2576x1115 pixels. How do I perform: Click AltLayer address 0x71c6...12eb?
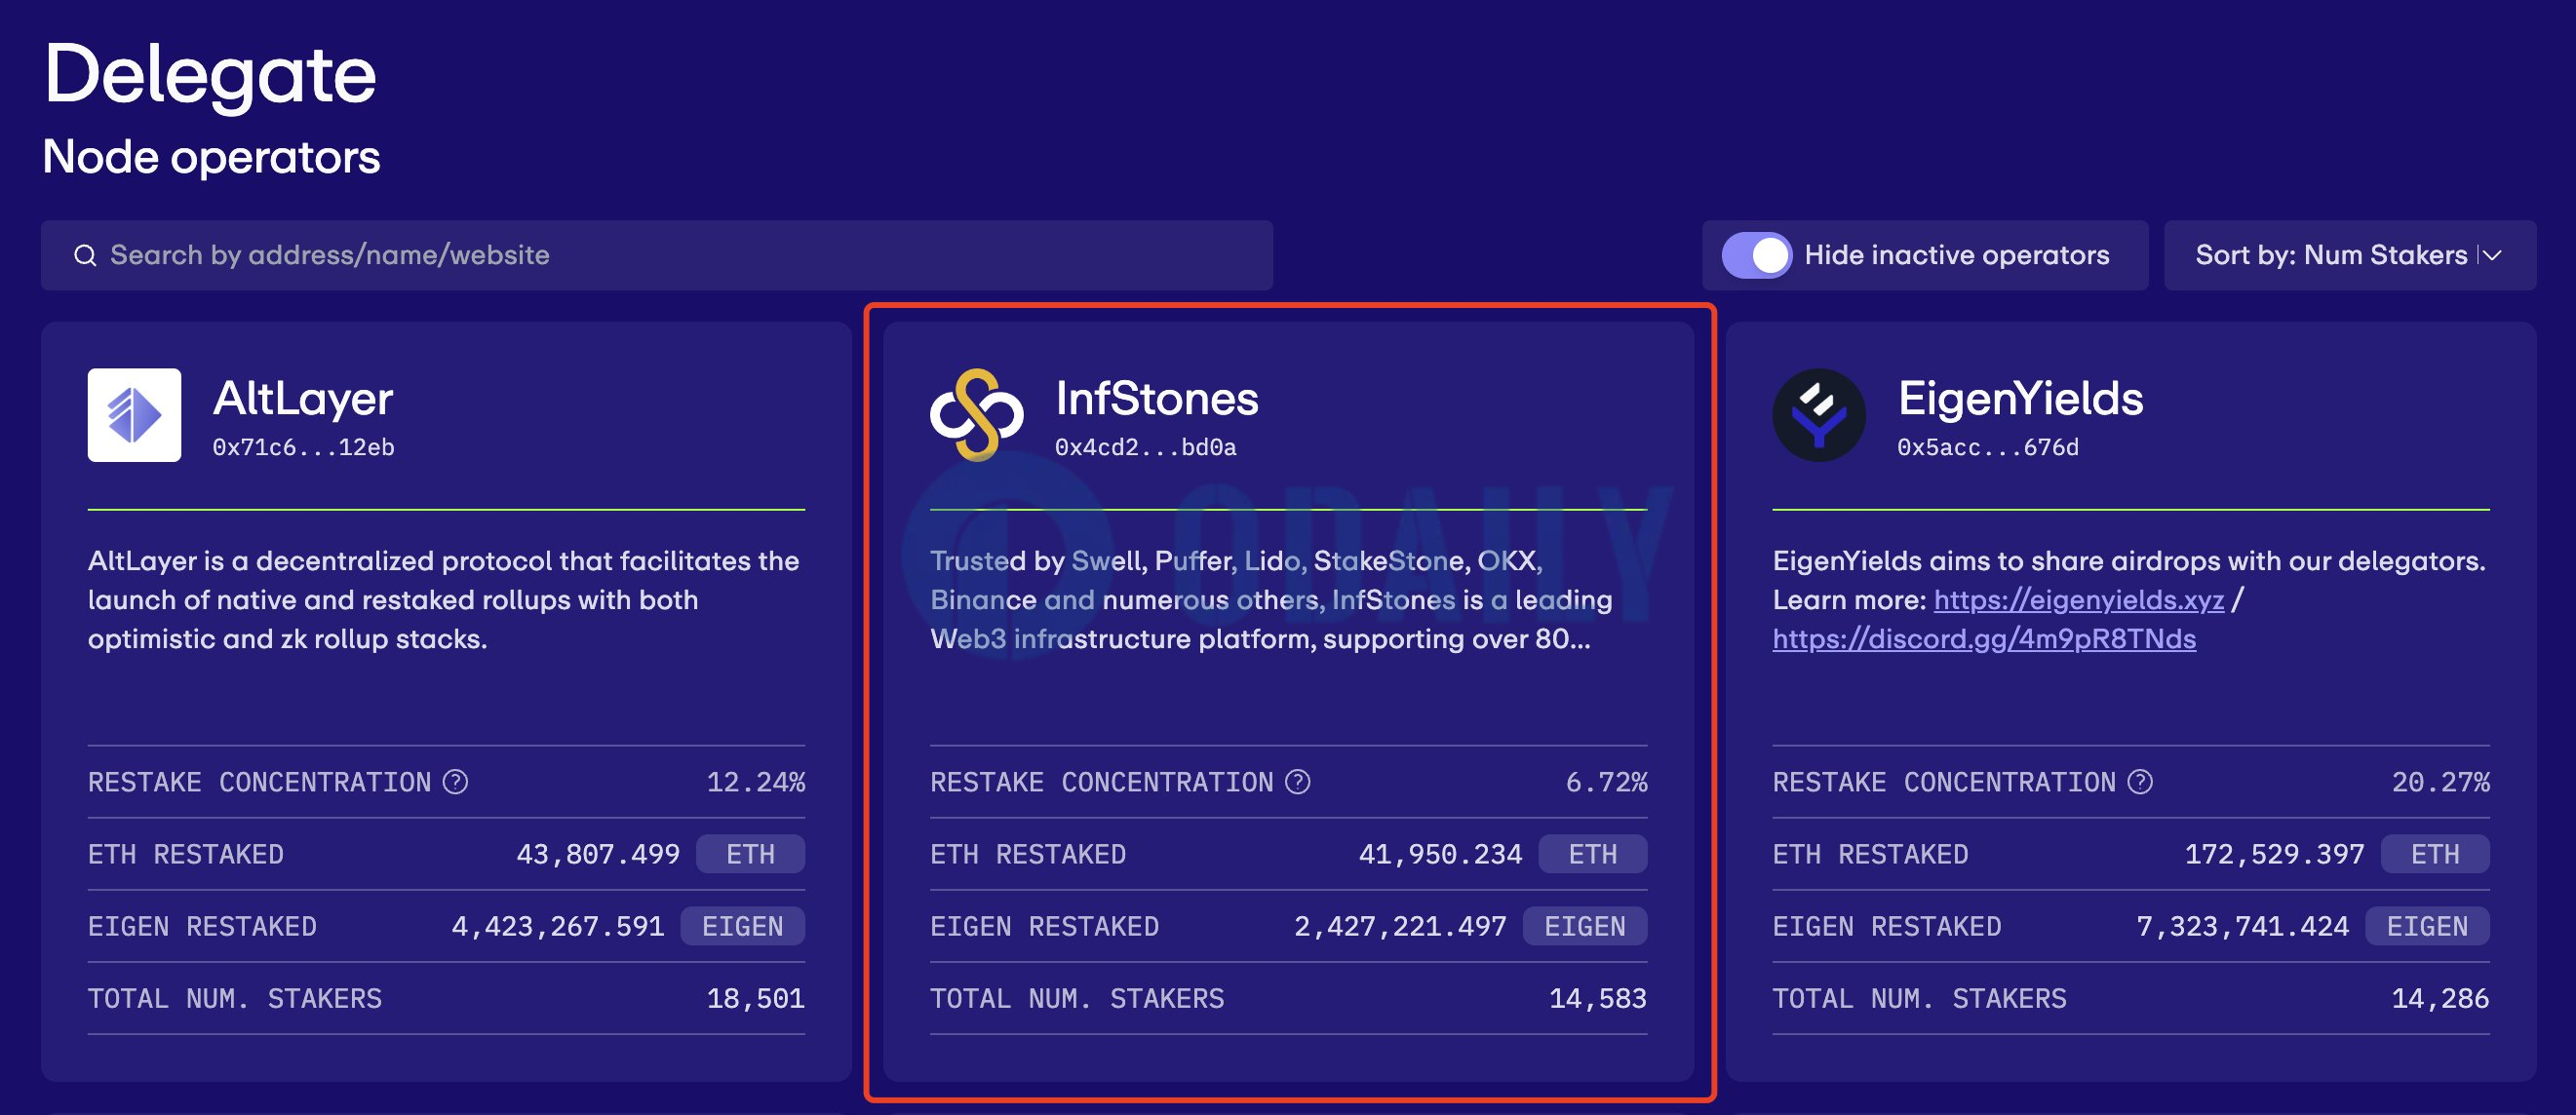tap(303, 448)
